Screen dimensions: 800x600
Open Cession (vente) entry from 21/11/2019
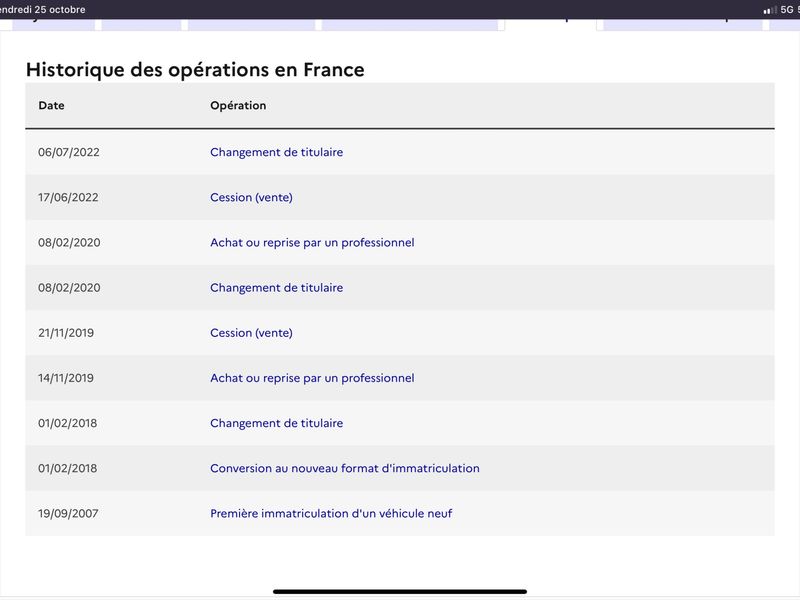tap(252, 333)
